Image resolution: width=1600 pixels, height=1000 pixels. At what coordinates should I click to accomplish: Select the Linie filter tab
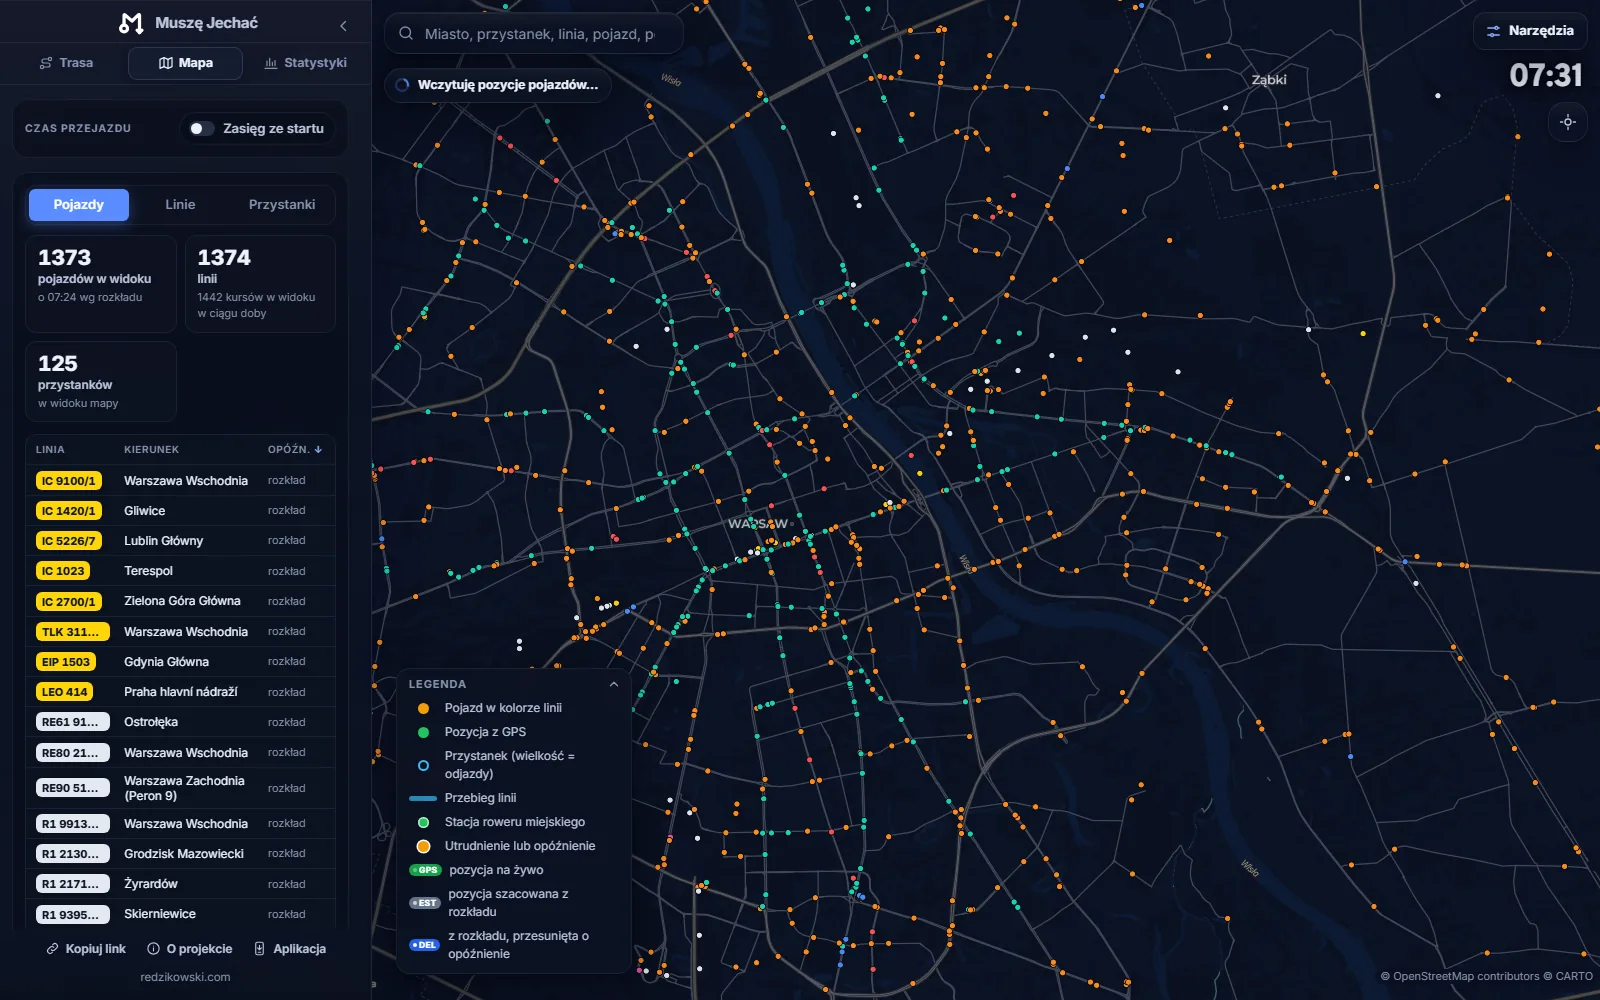click(x=180, y=205)
